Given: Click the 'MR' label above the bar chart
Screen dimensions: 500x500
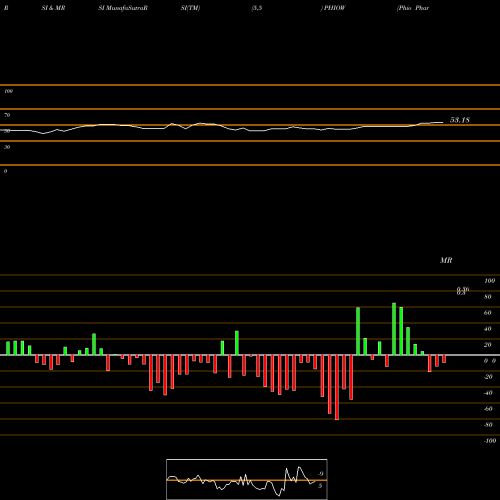Looking at the screenshot, I should [x=446, y=260].
